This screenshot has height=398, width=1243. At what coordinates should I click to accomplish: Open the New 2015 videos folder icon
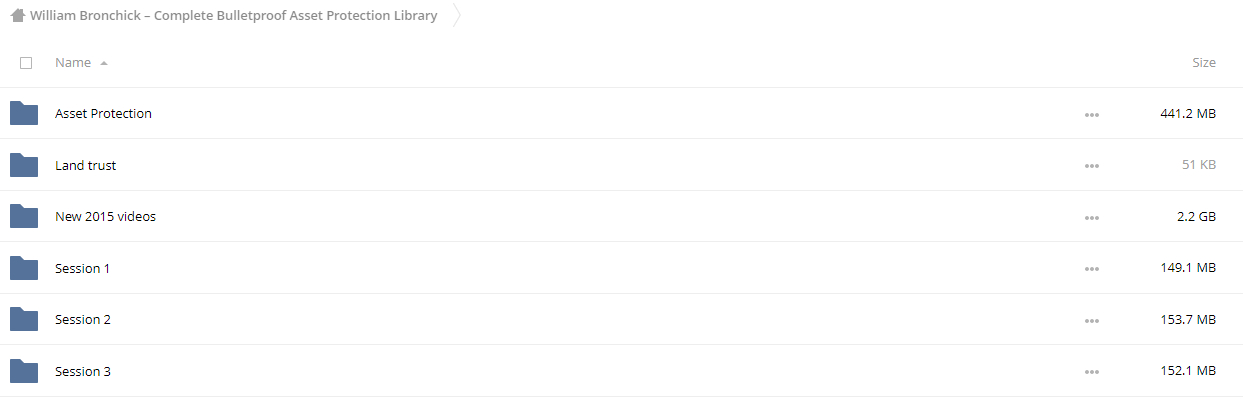click(24, 216)
